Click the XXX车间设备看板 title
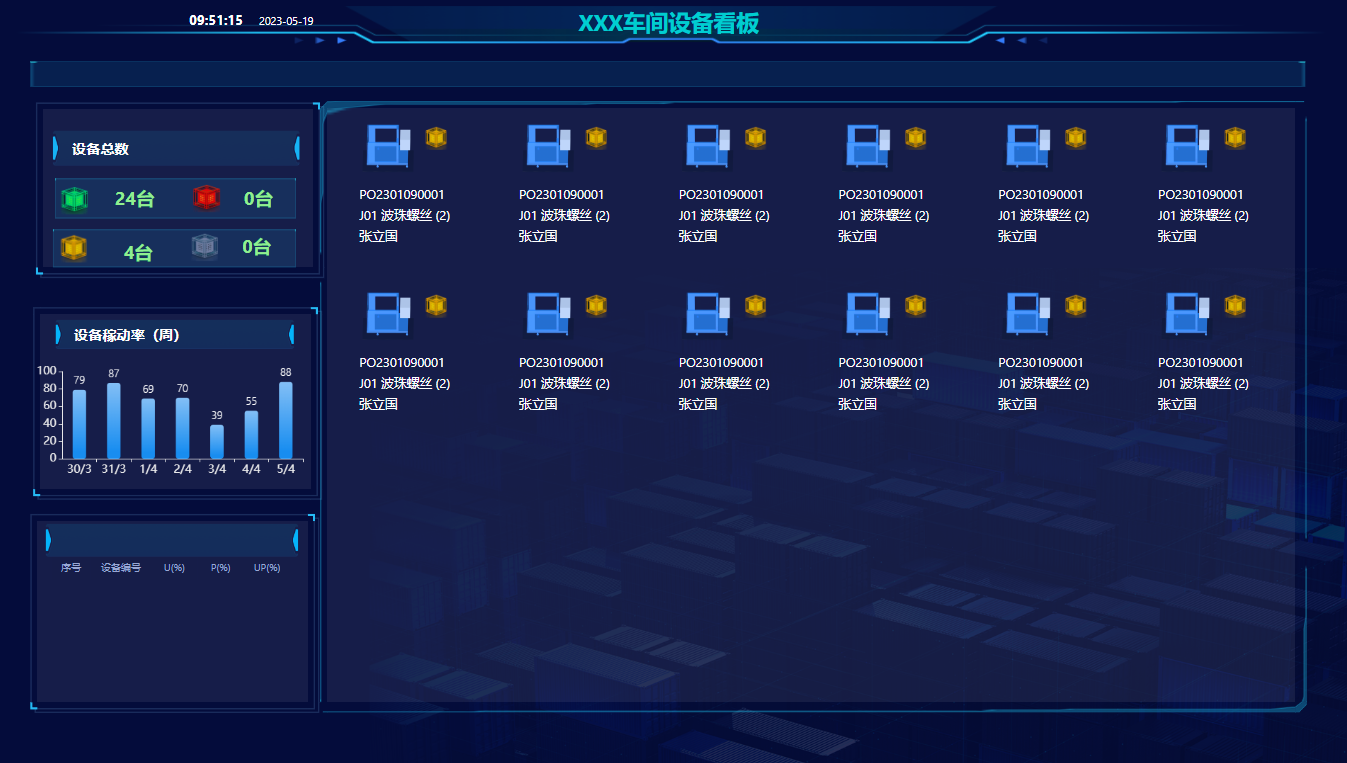 pos(669,24)
